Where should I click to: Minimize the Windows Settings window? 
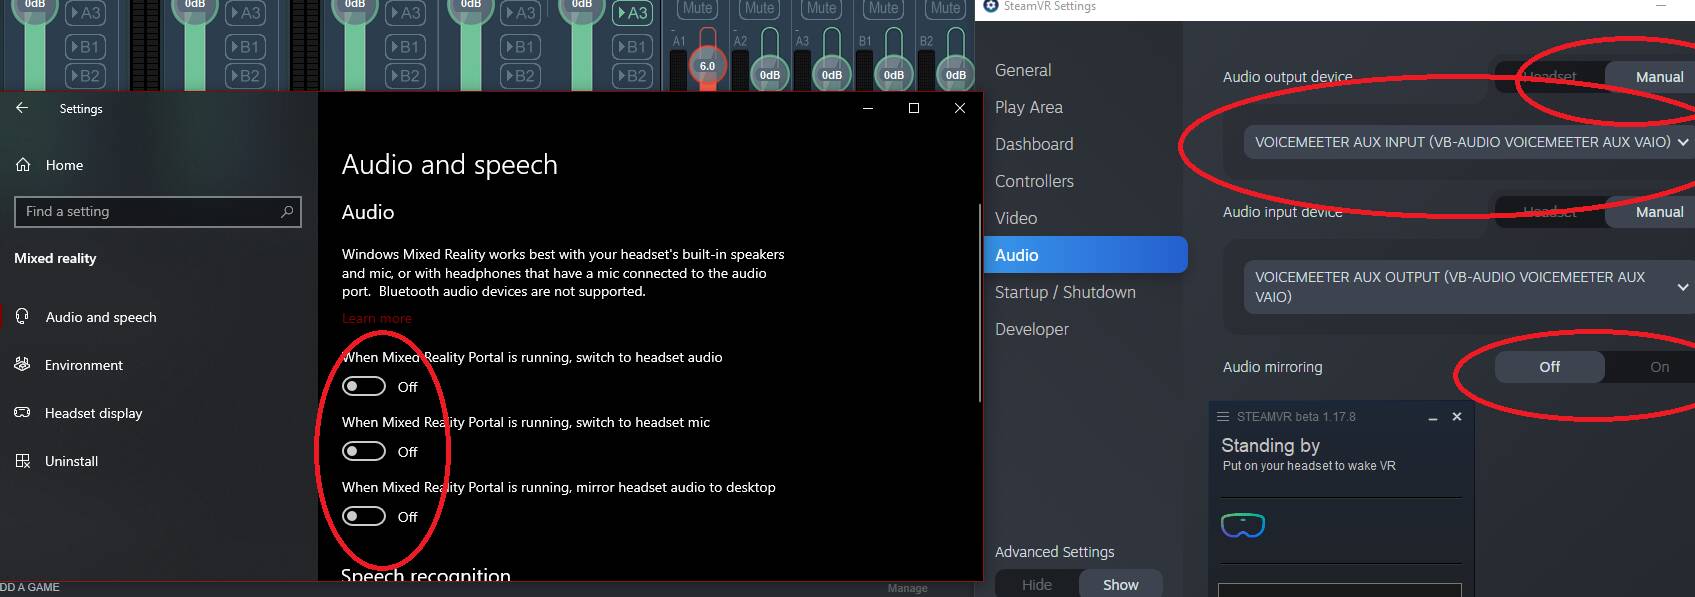coord(868,108)
